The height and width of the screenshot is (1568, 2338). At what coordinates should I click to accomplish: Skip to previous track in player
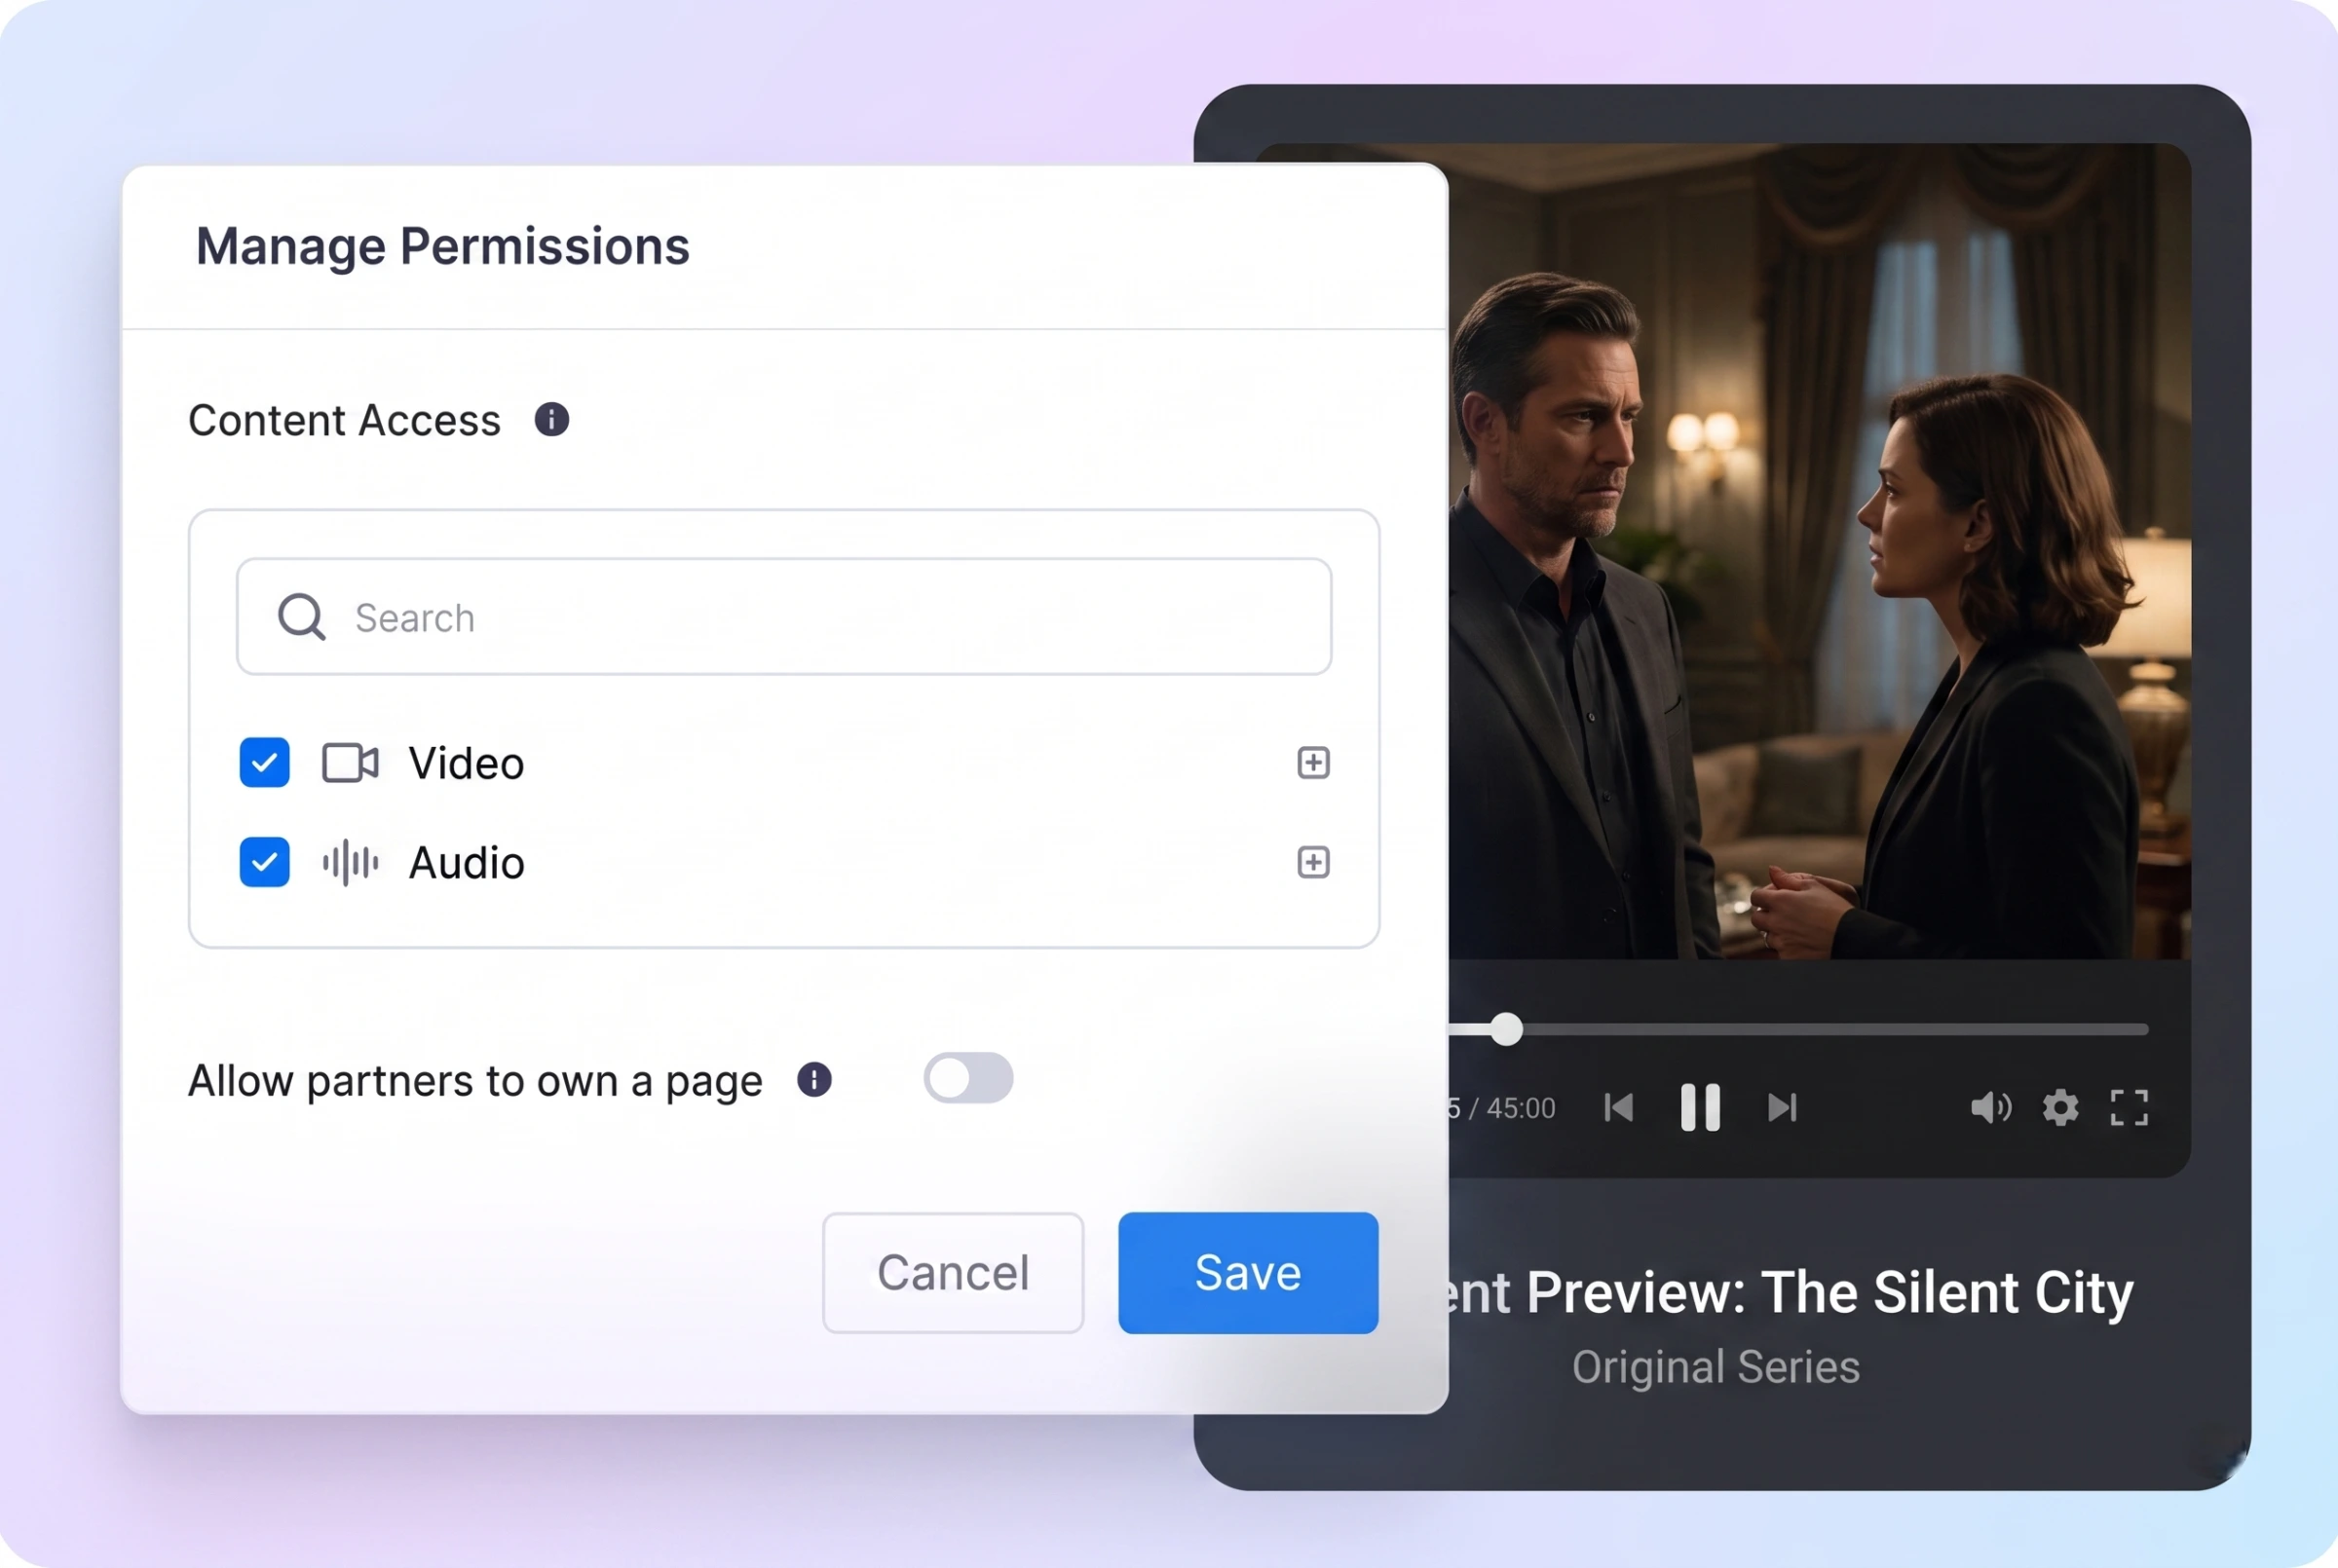pos(1619,1108)
